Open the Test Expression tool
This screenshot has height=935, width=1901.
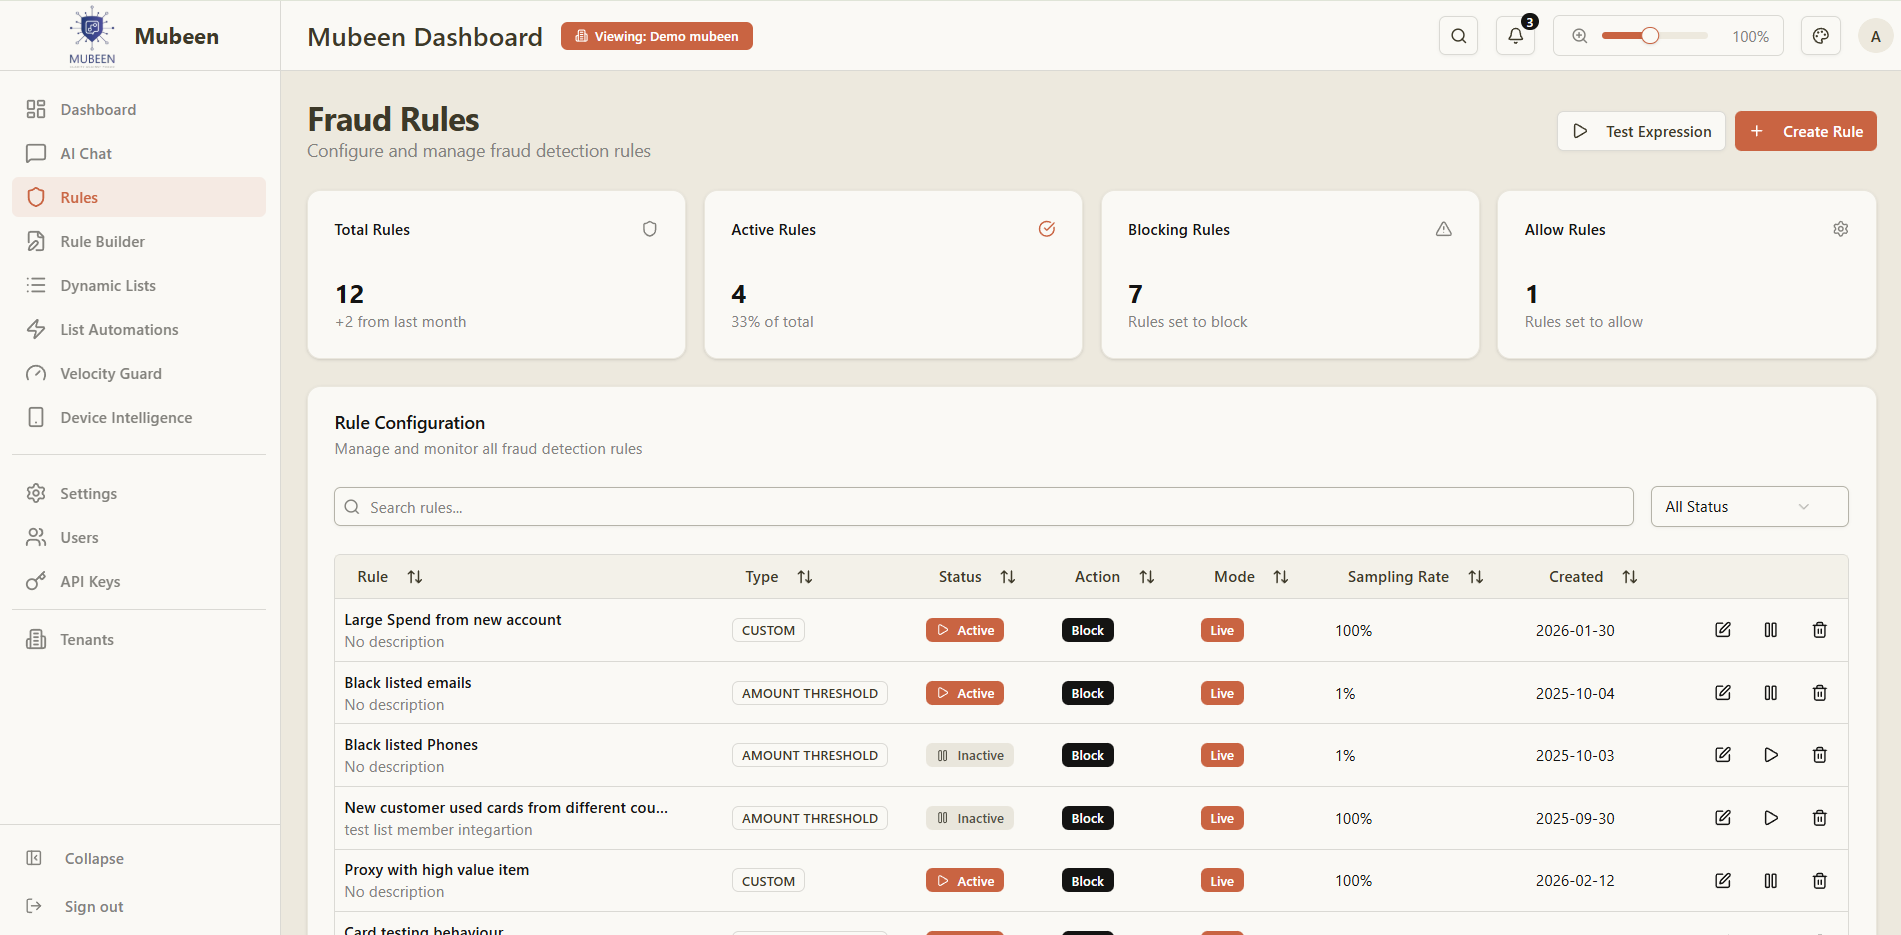coord(1641,131)
